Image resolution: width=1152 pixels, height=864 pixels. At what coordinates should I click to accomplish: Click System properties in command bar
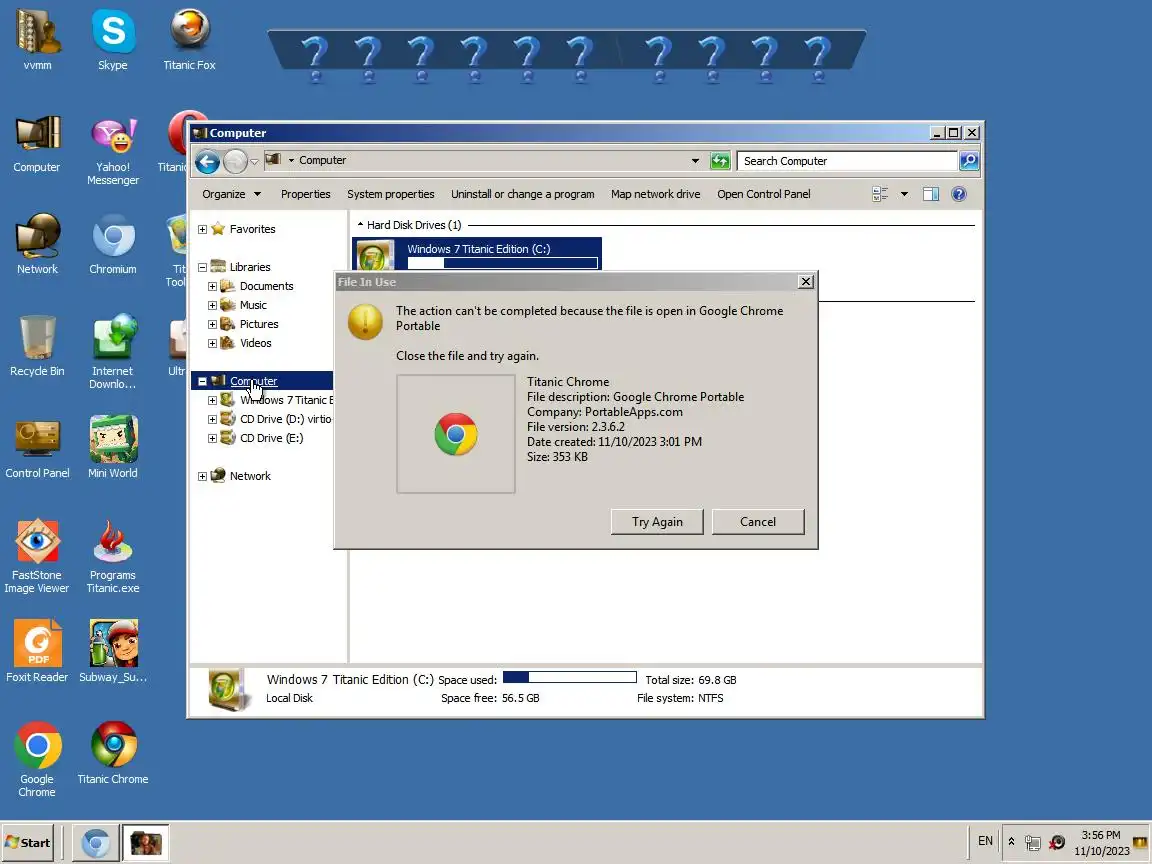391,194
